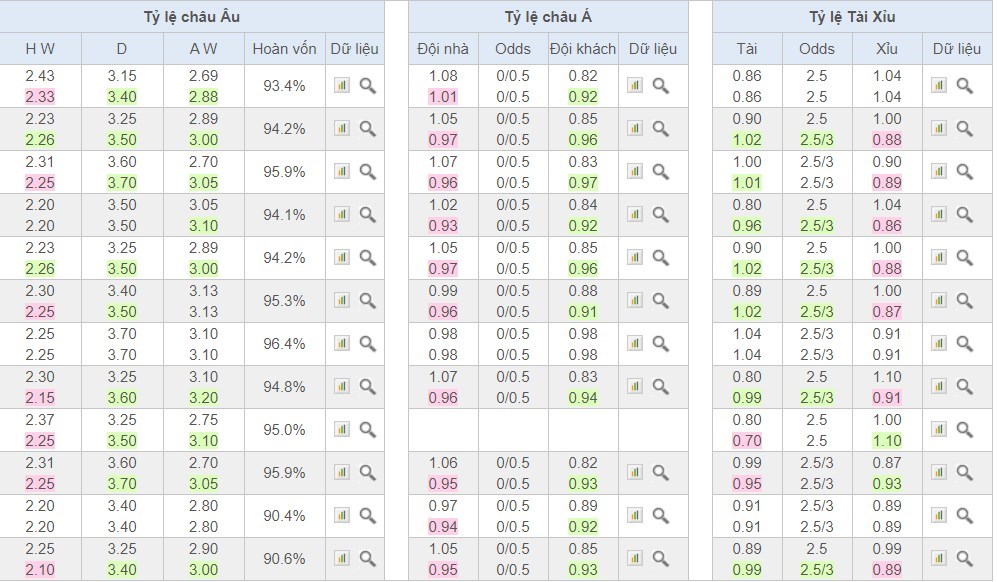Click magnifier in Tài Xỉu row with Tài 0.70
Image resolution: width=997 pixels, height=582 pixels.
pyautogui.click(x=964, y=430)
